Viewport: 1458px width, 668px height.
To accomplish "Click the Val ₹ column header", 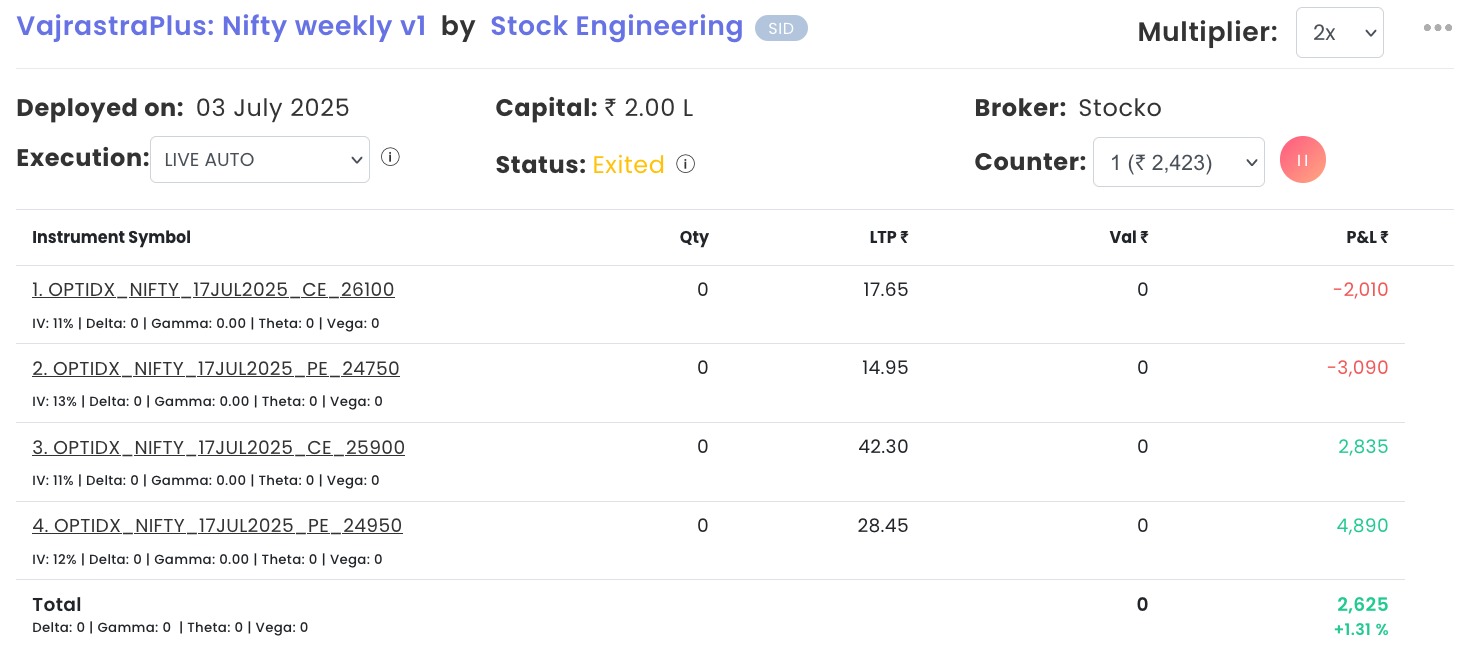I will [x=1128, y=238].
